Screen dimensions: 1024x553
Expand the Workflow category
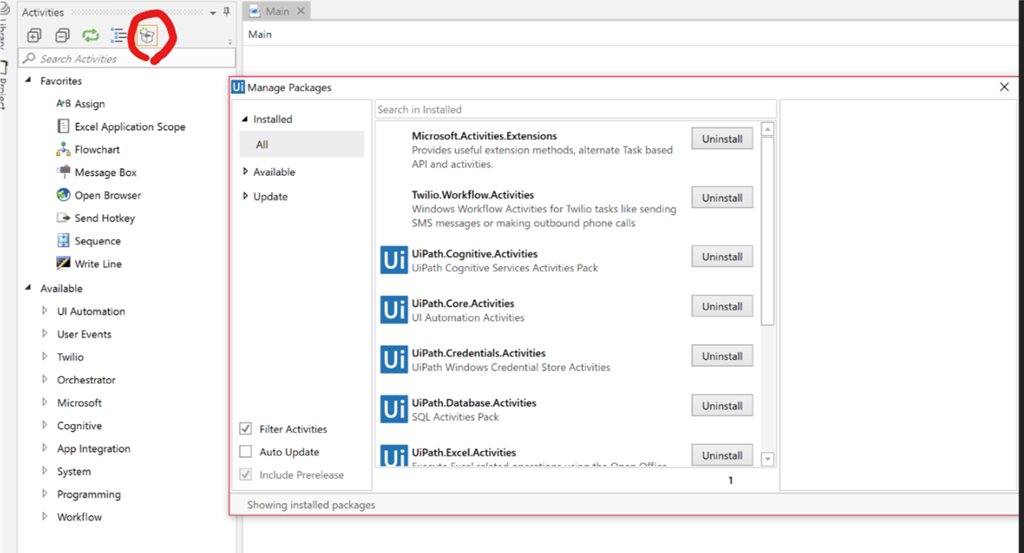[x=44, y=516]
